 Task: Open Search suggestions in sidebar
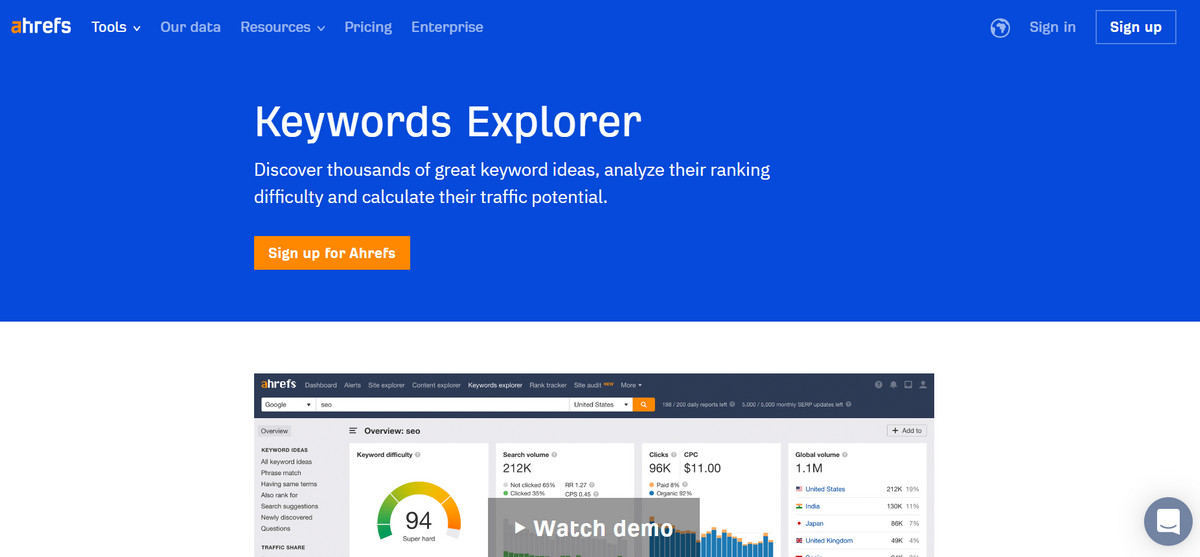point(287,506)
